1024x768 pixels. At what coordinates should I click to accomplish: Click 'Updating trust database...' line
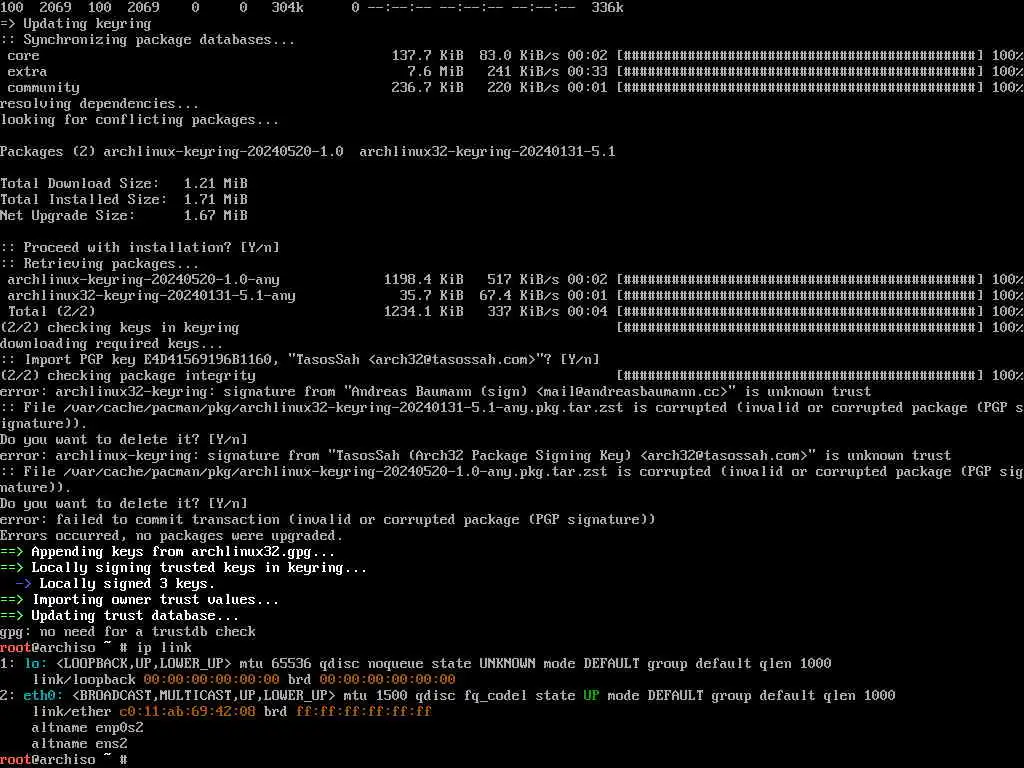tap(120, 616)
